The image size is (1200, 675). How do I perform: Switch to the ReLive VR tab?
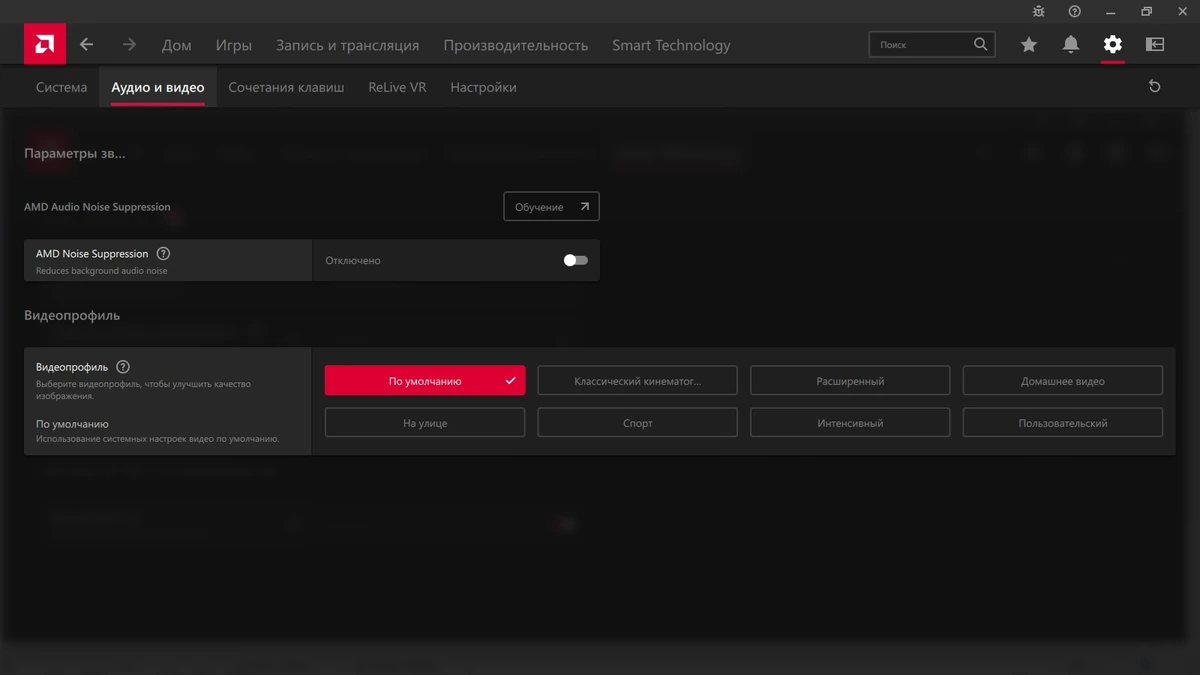(x=397, y=87)
